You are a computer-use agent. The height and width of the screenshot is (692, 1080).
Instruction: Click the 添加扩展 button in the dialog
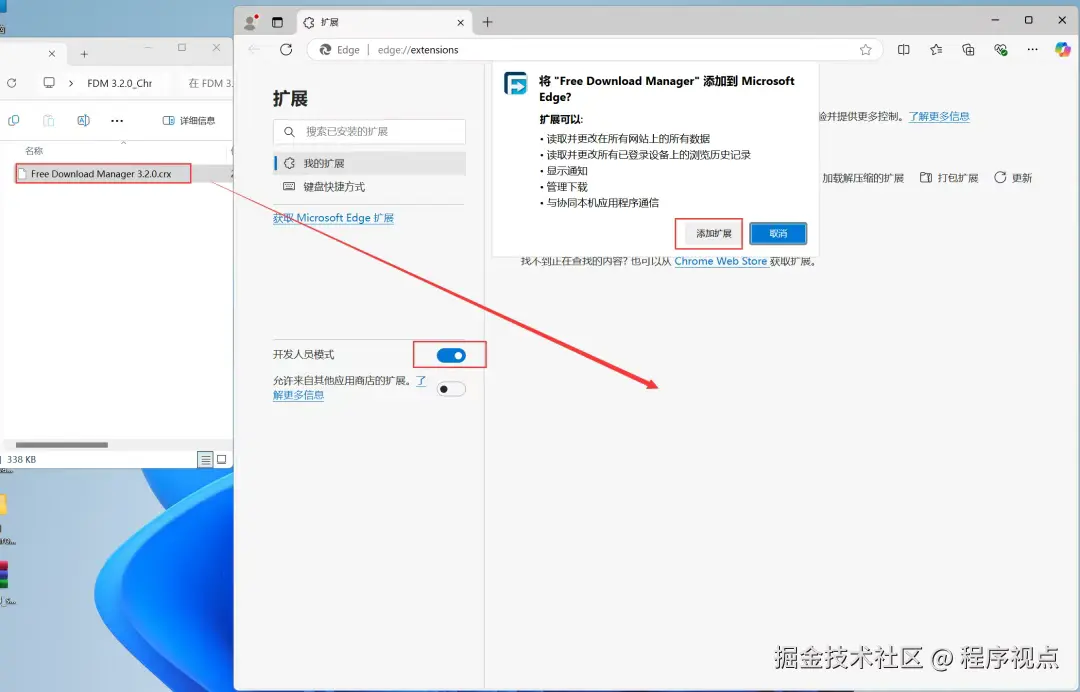[708, 233]
